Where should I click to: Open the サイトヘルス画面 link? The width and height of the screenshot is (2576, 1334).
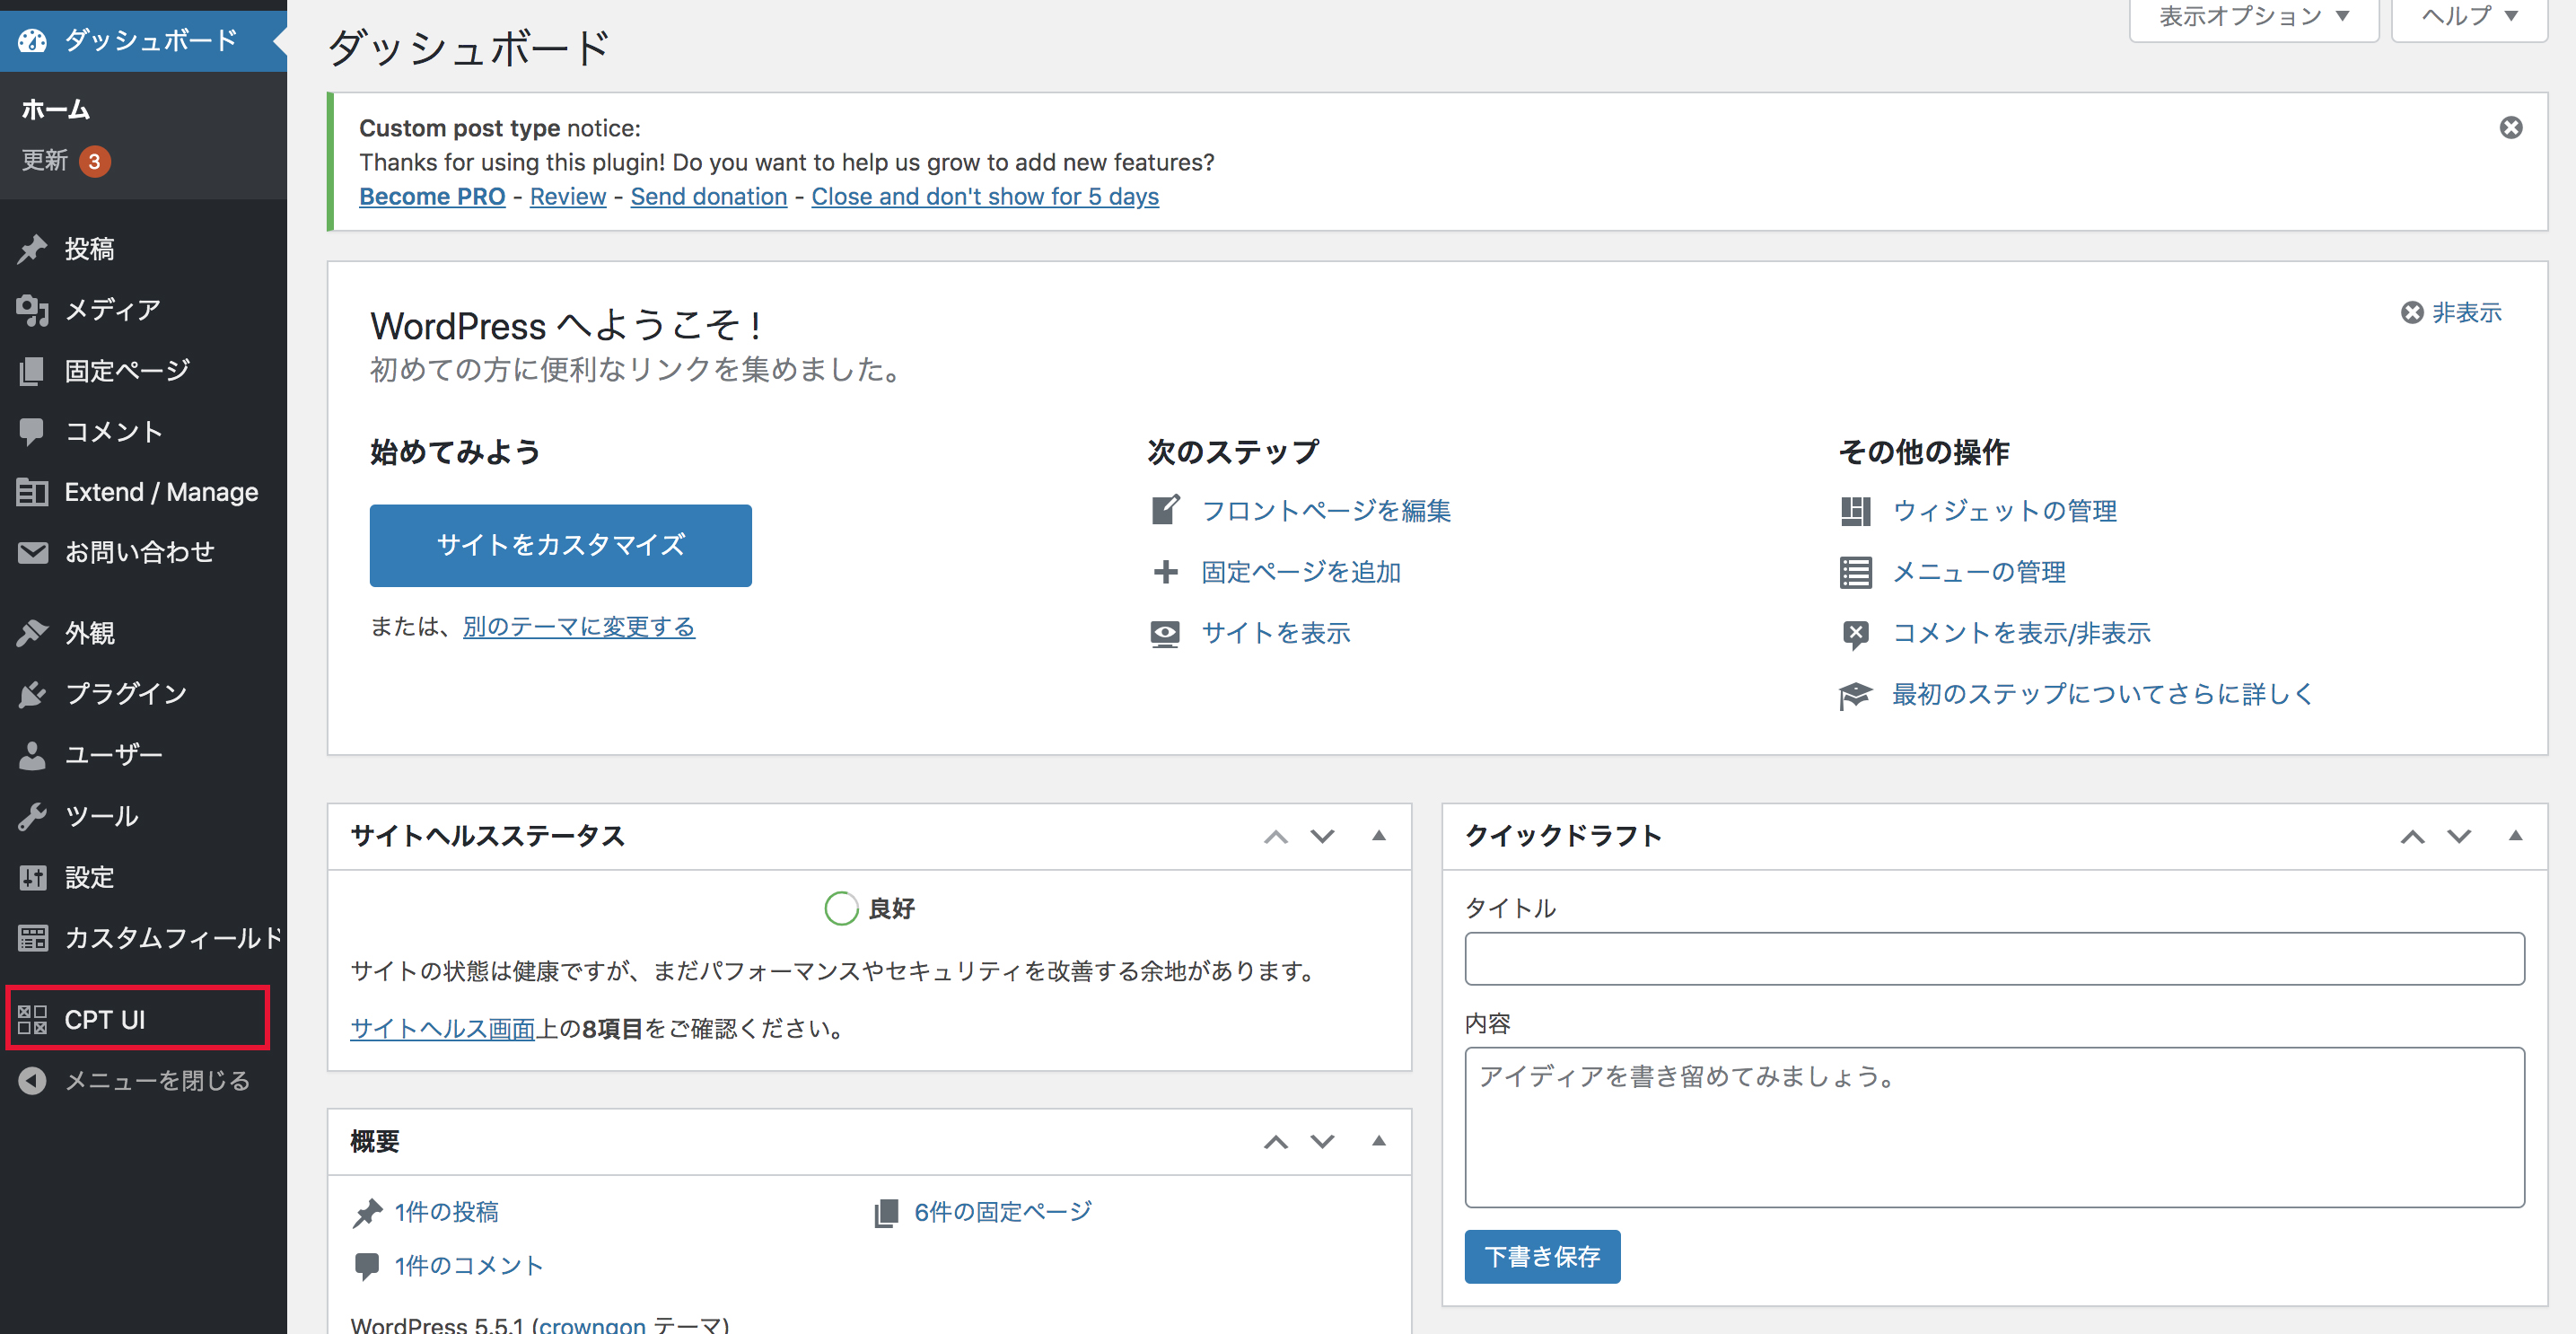click(x=443, y=1029)
